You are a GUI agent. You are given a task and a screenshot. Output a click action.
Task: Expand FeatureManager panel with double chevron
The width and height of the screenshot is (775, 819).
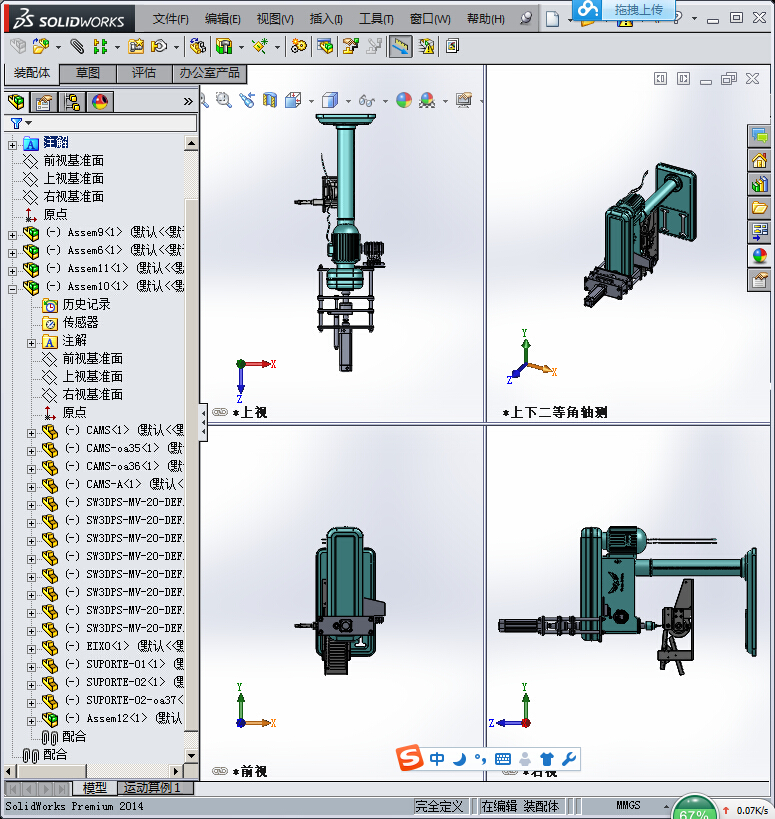point(188,102)
